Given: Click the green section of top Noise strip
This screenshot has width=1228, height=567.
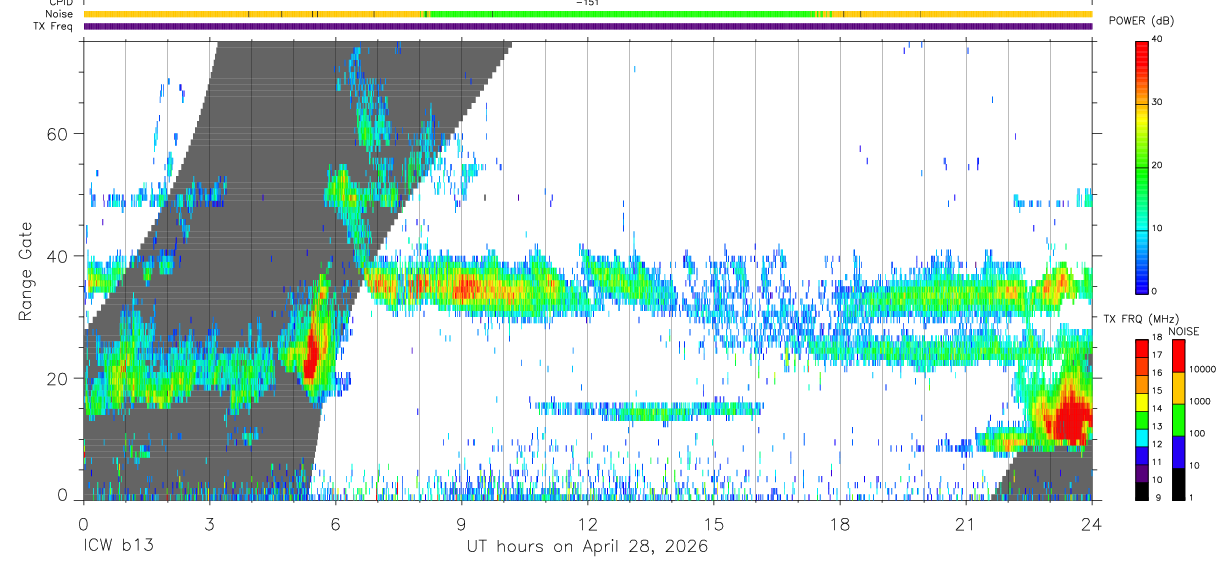Looking at the screenshot, I should 620,14.
